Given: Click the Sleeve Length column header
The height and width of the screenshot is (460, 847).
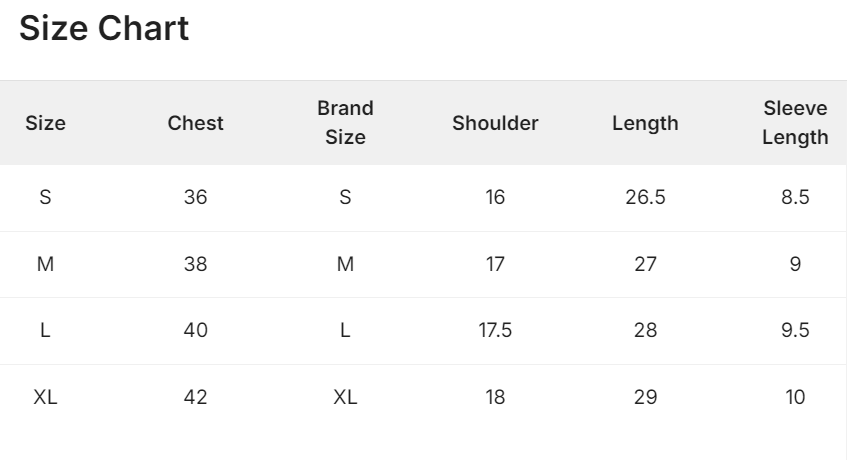Looking at the screenshot, I should 795,123.
